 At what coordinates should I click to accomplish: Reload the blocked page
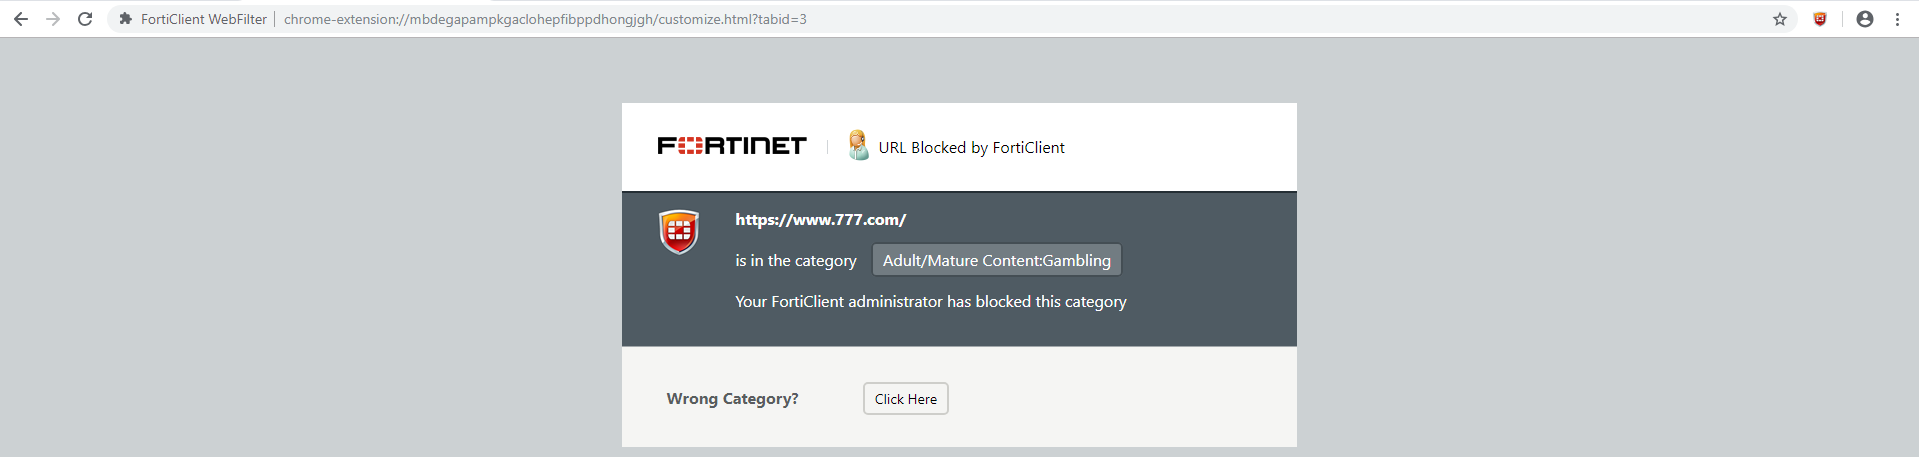85,19
